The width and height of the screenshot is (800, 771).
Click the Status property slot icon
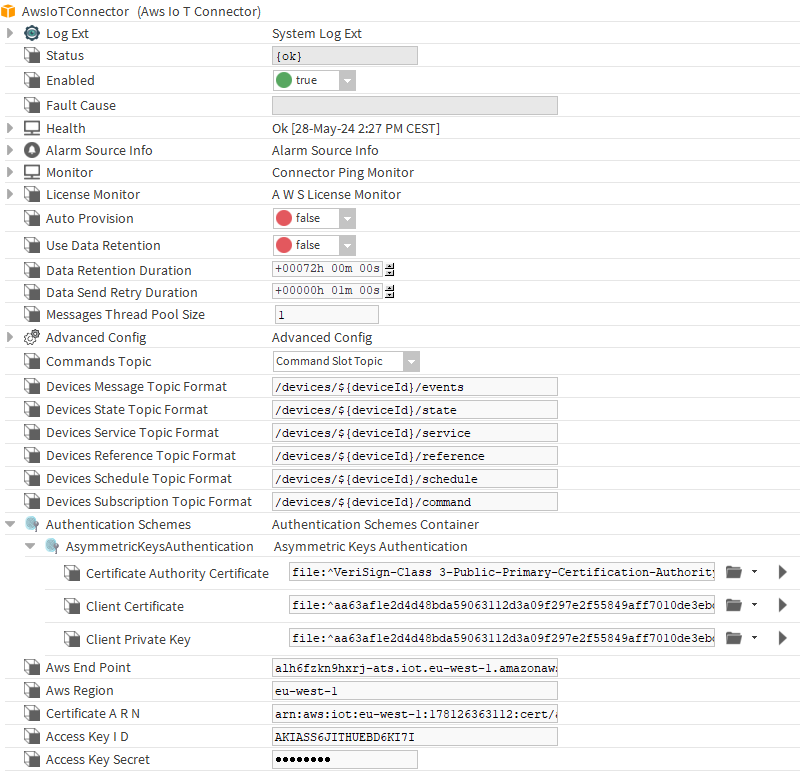pos(32,56)
